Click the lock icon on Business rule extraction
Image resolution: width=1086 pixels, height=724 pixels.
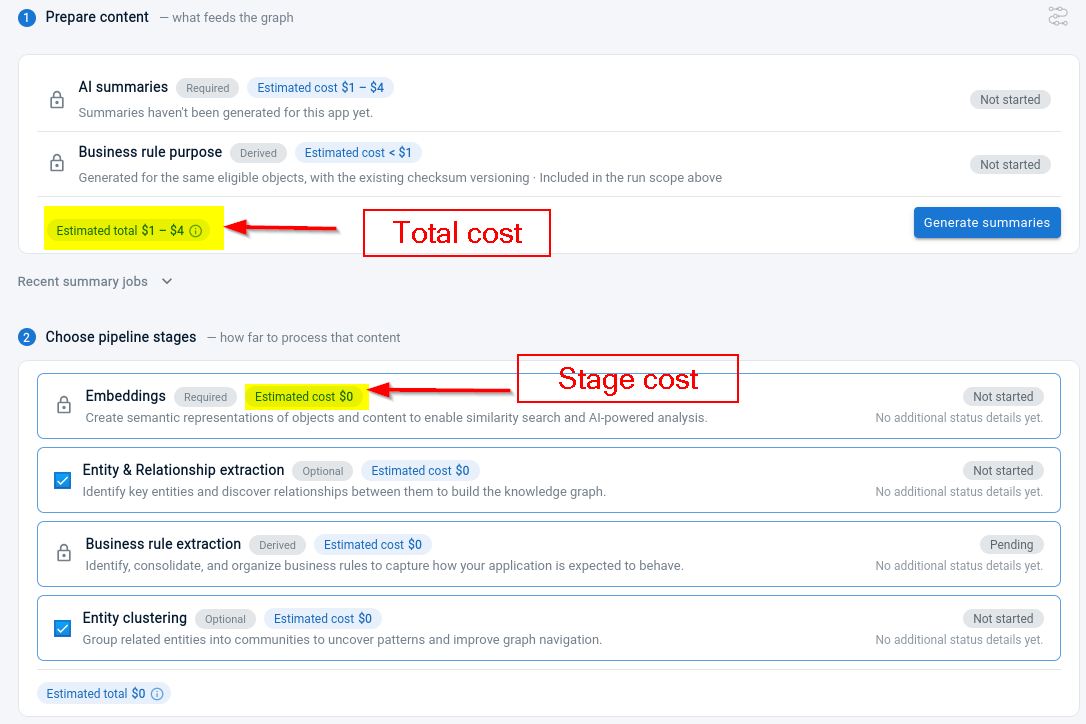point(64,553)
